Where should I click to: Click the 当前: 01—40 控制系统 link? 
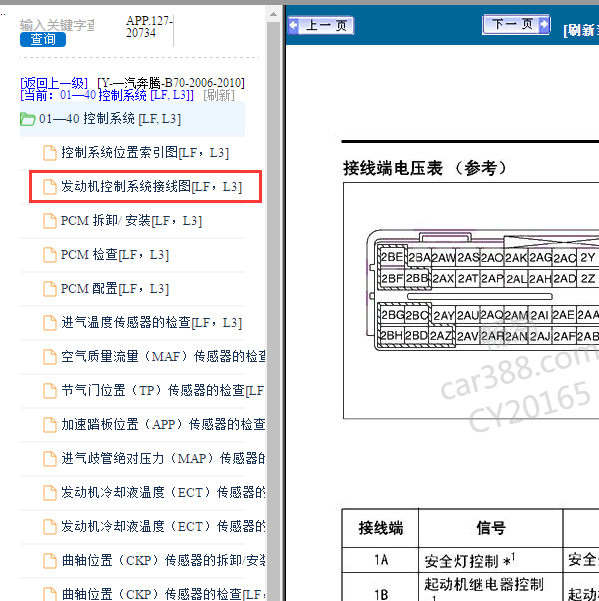(107, 95)
